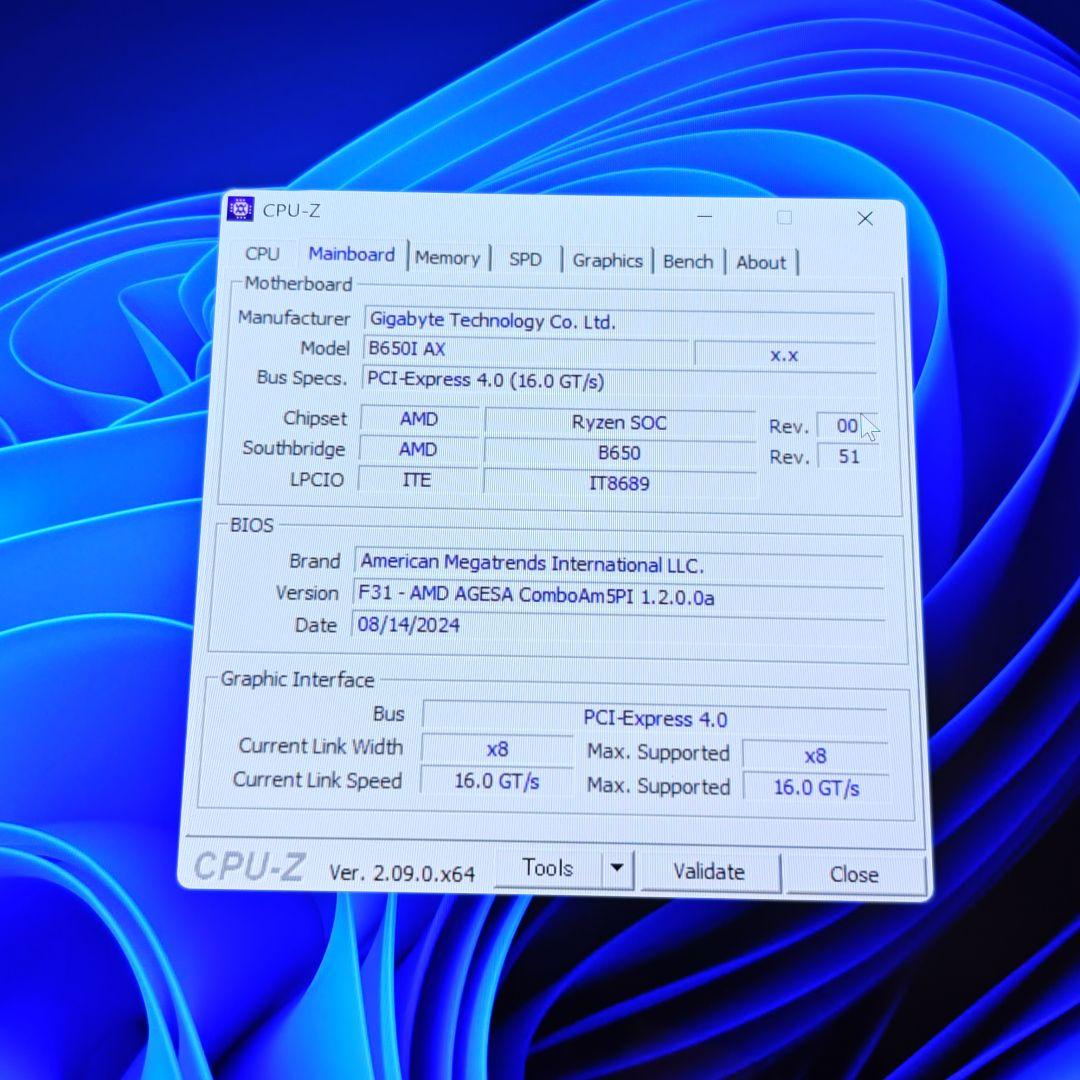Click the Manufacturer field Gigabyte Technology Co. Ltd.

click(619, 322)
